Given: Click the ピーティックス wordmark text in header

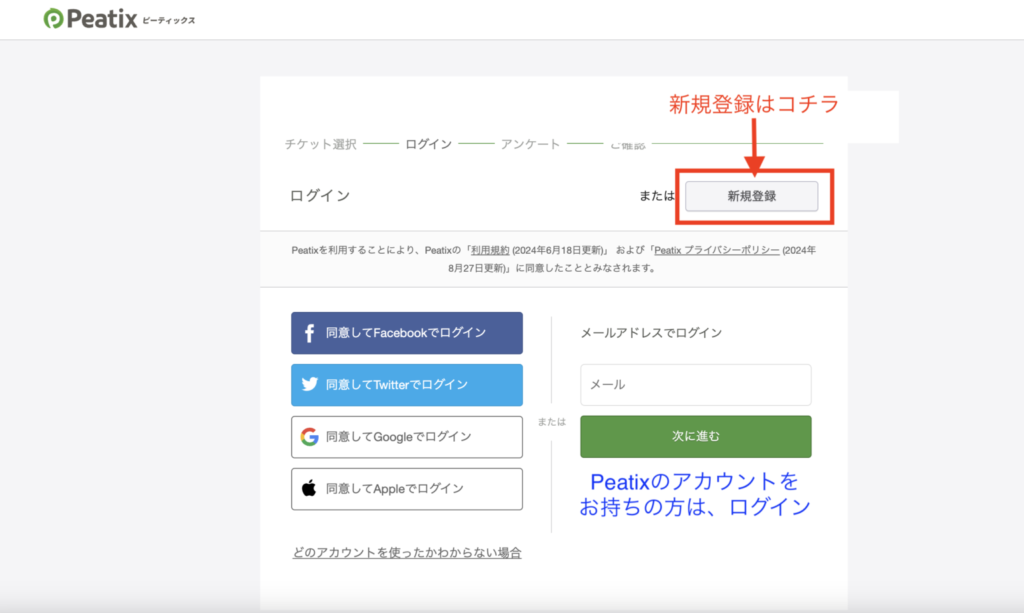Looking at the screenshot, I should point(169,20).
